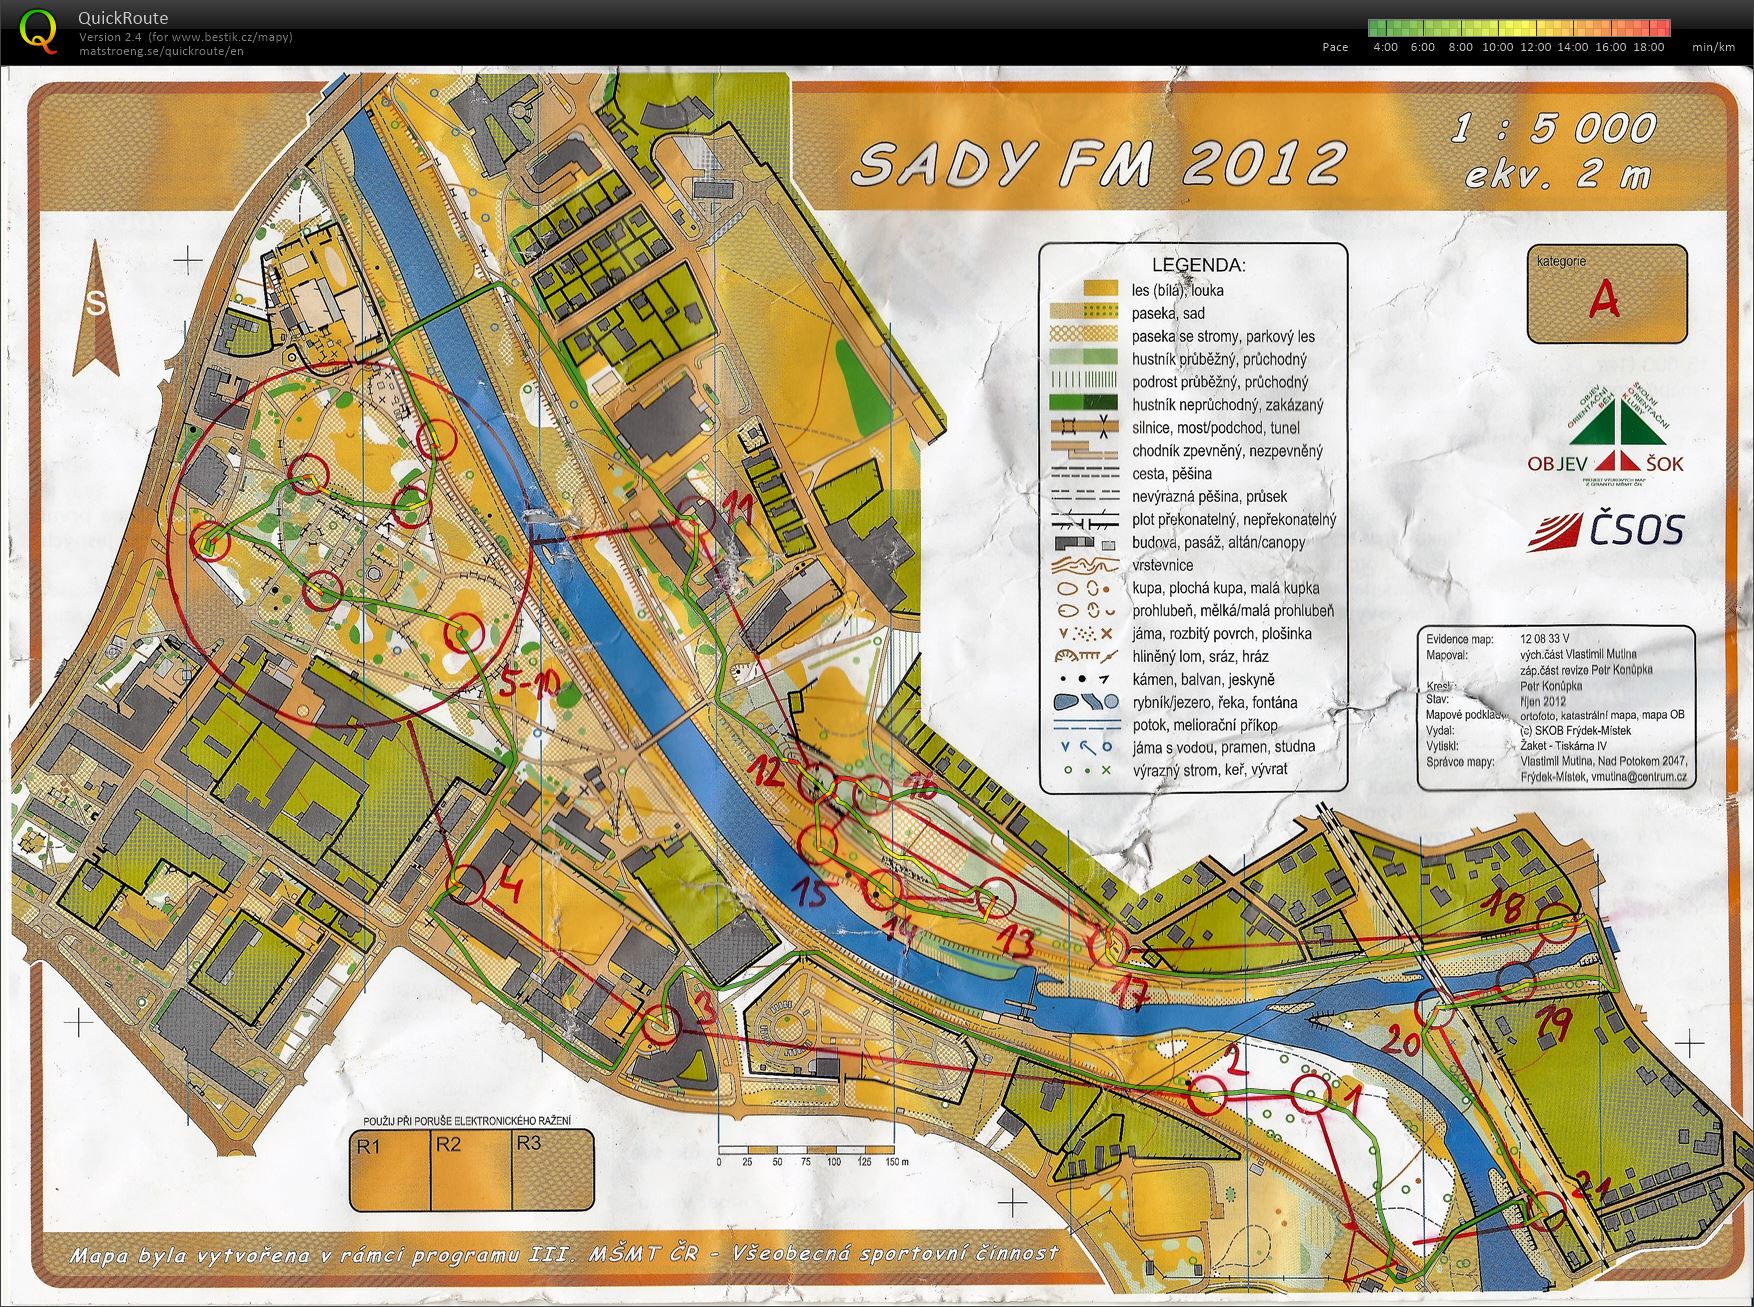Click the 'ekv. 2 m' contour interval text

click(x=1557, y=175)
